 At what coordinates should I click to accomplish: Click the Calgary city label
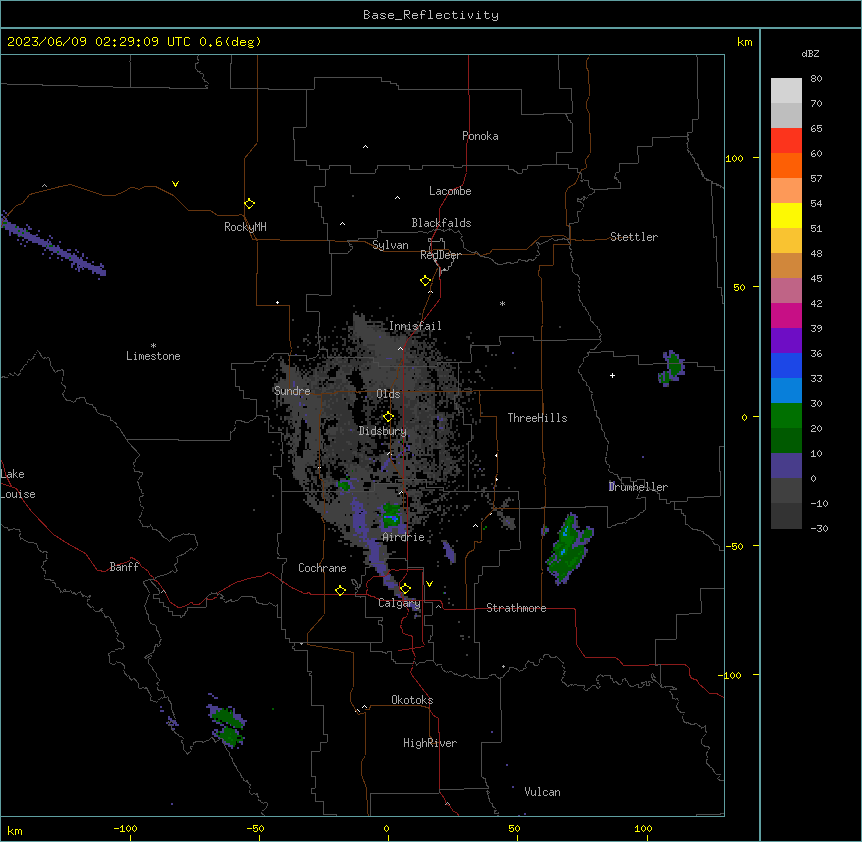point(399,603)
